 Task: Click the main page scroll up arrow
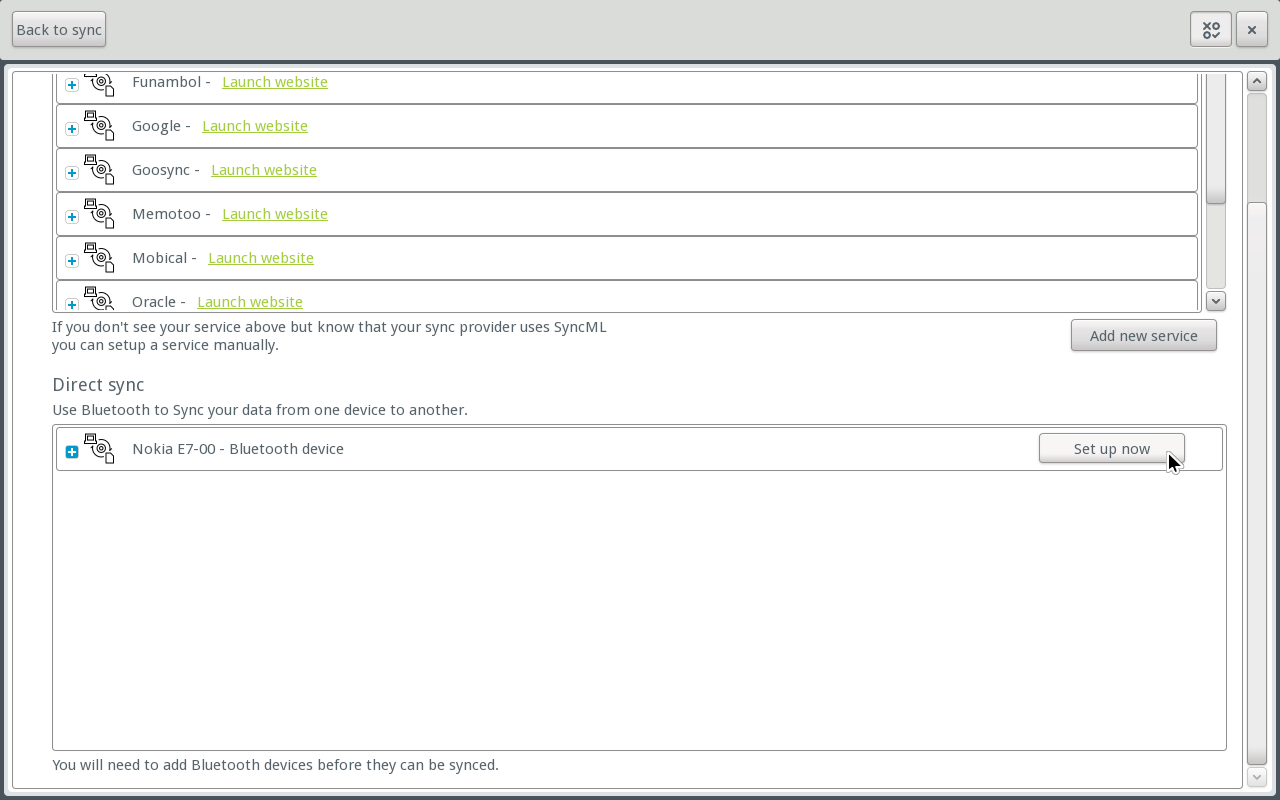(1257, 82)
